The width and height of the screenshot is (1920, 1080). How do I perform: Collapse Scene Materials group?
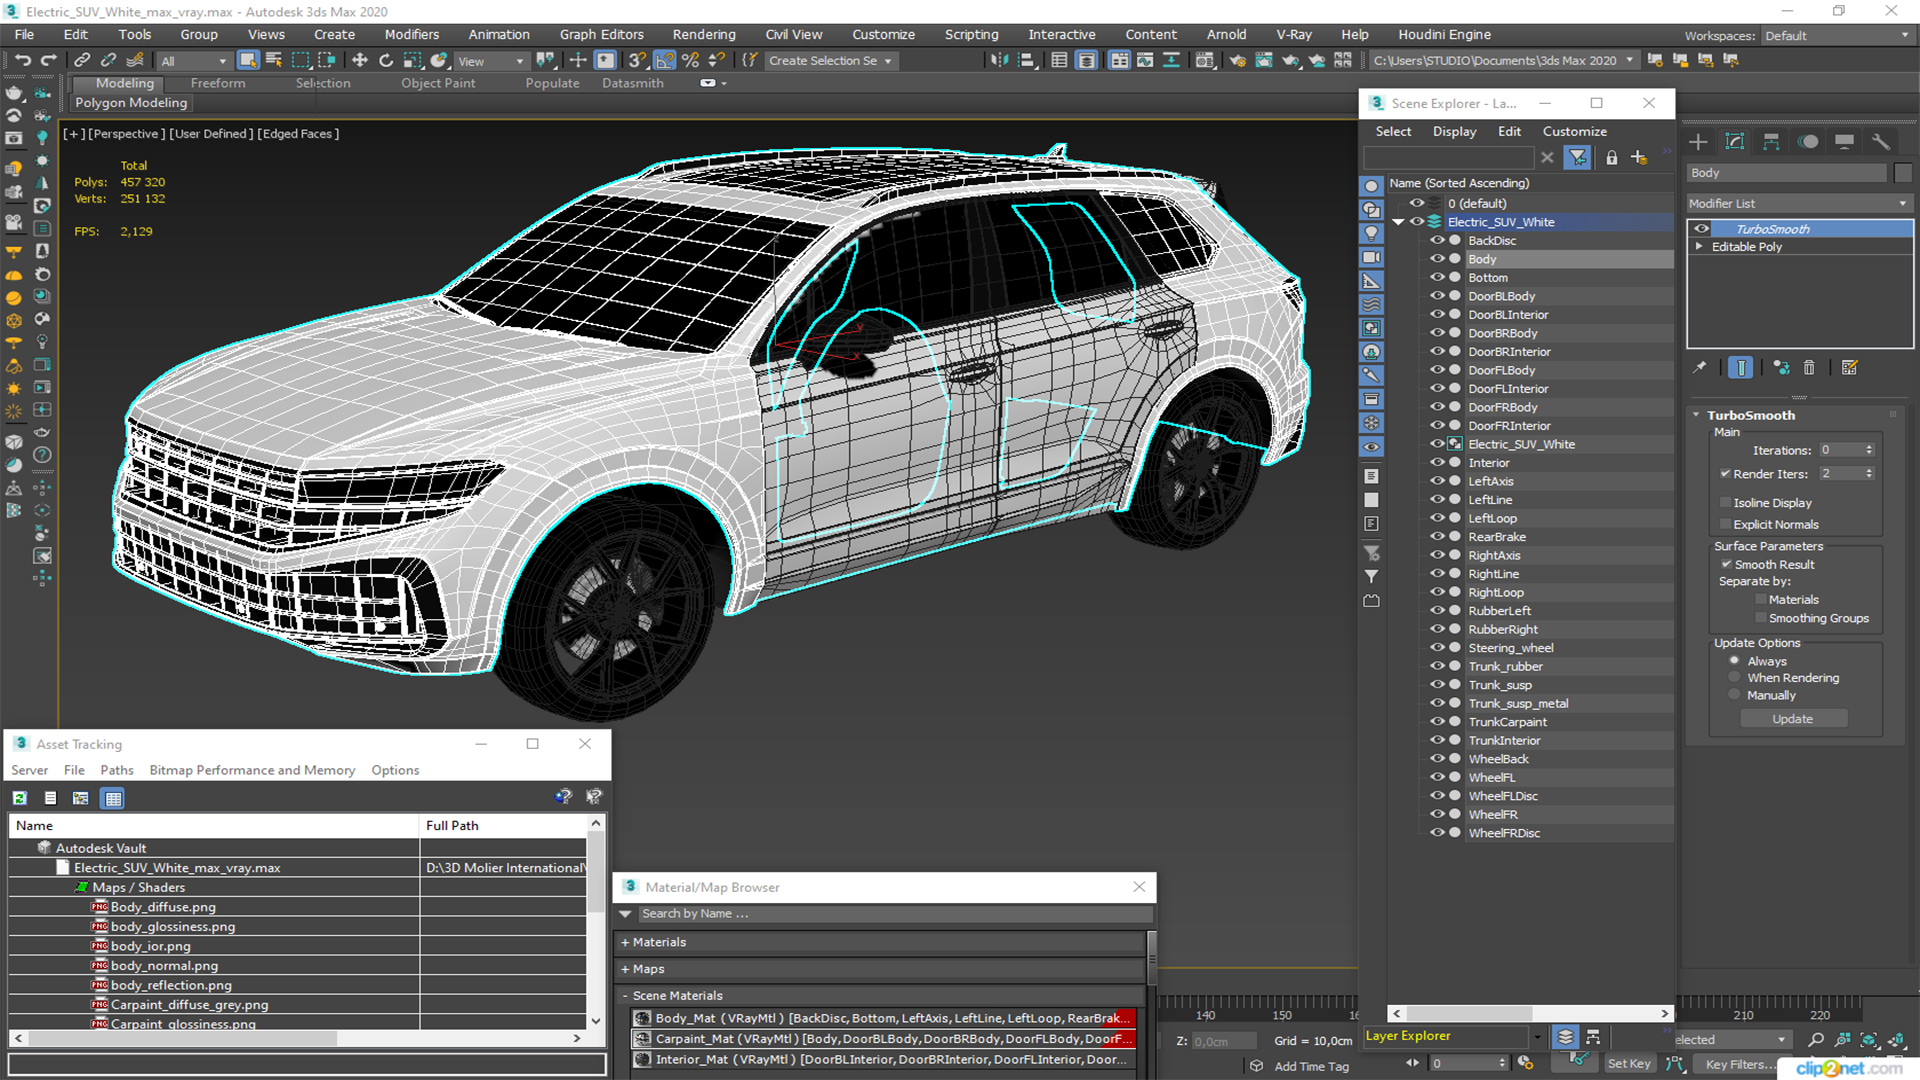coord(625,996)
